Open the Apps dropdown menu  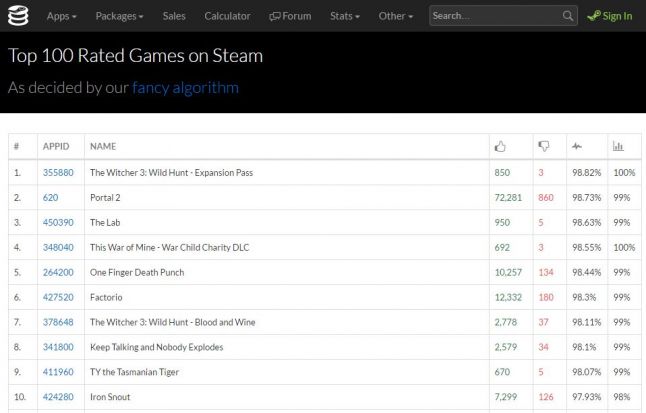click(x=61, y=16)
